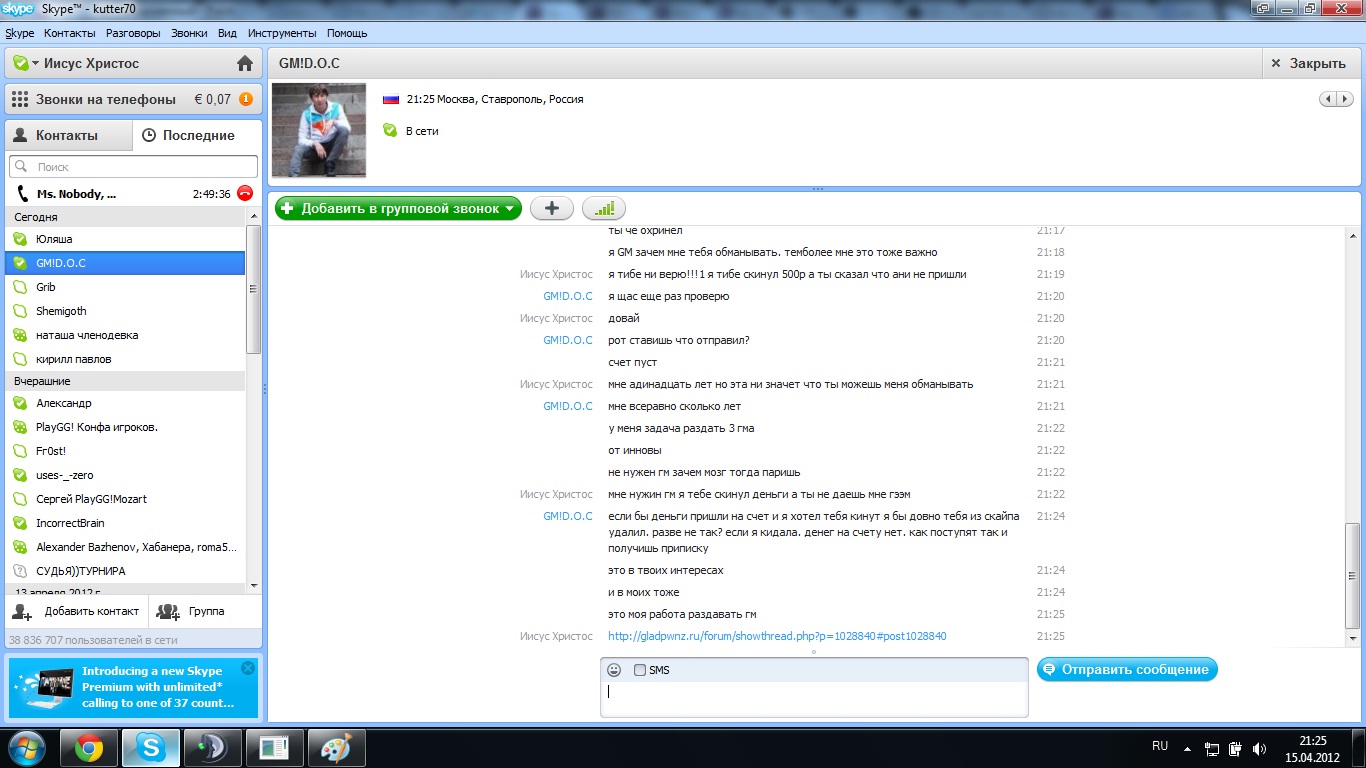Open the own status dropdown beside Иисус Христос

25,63
